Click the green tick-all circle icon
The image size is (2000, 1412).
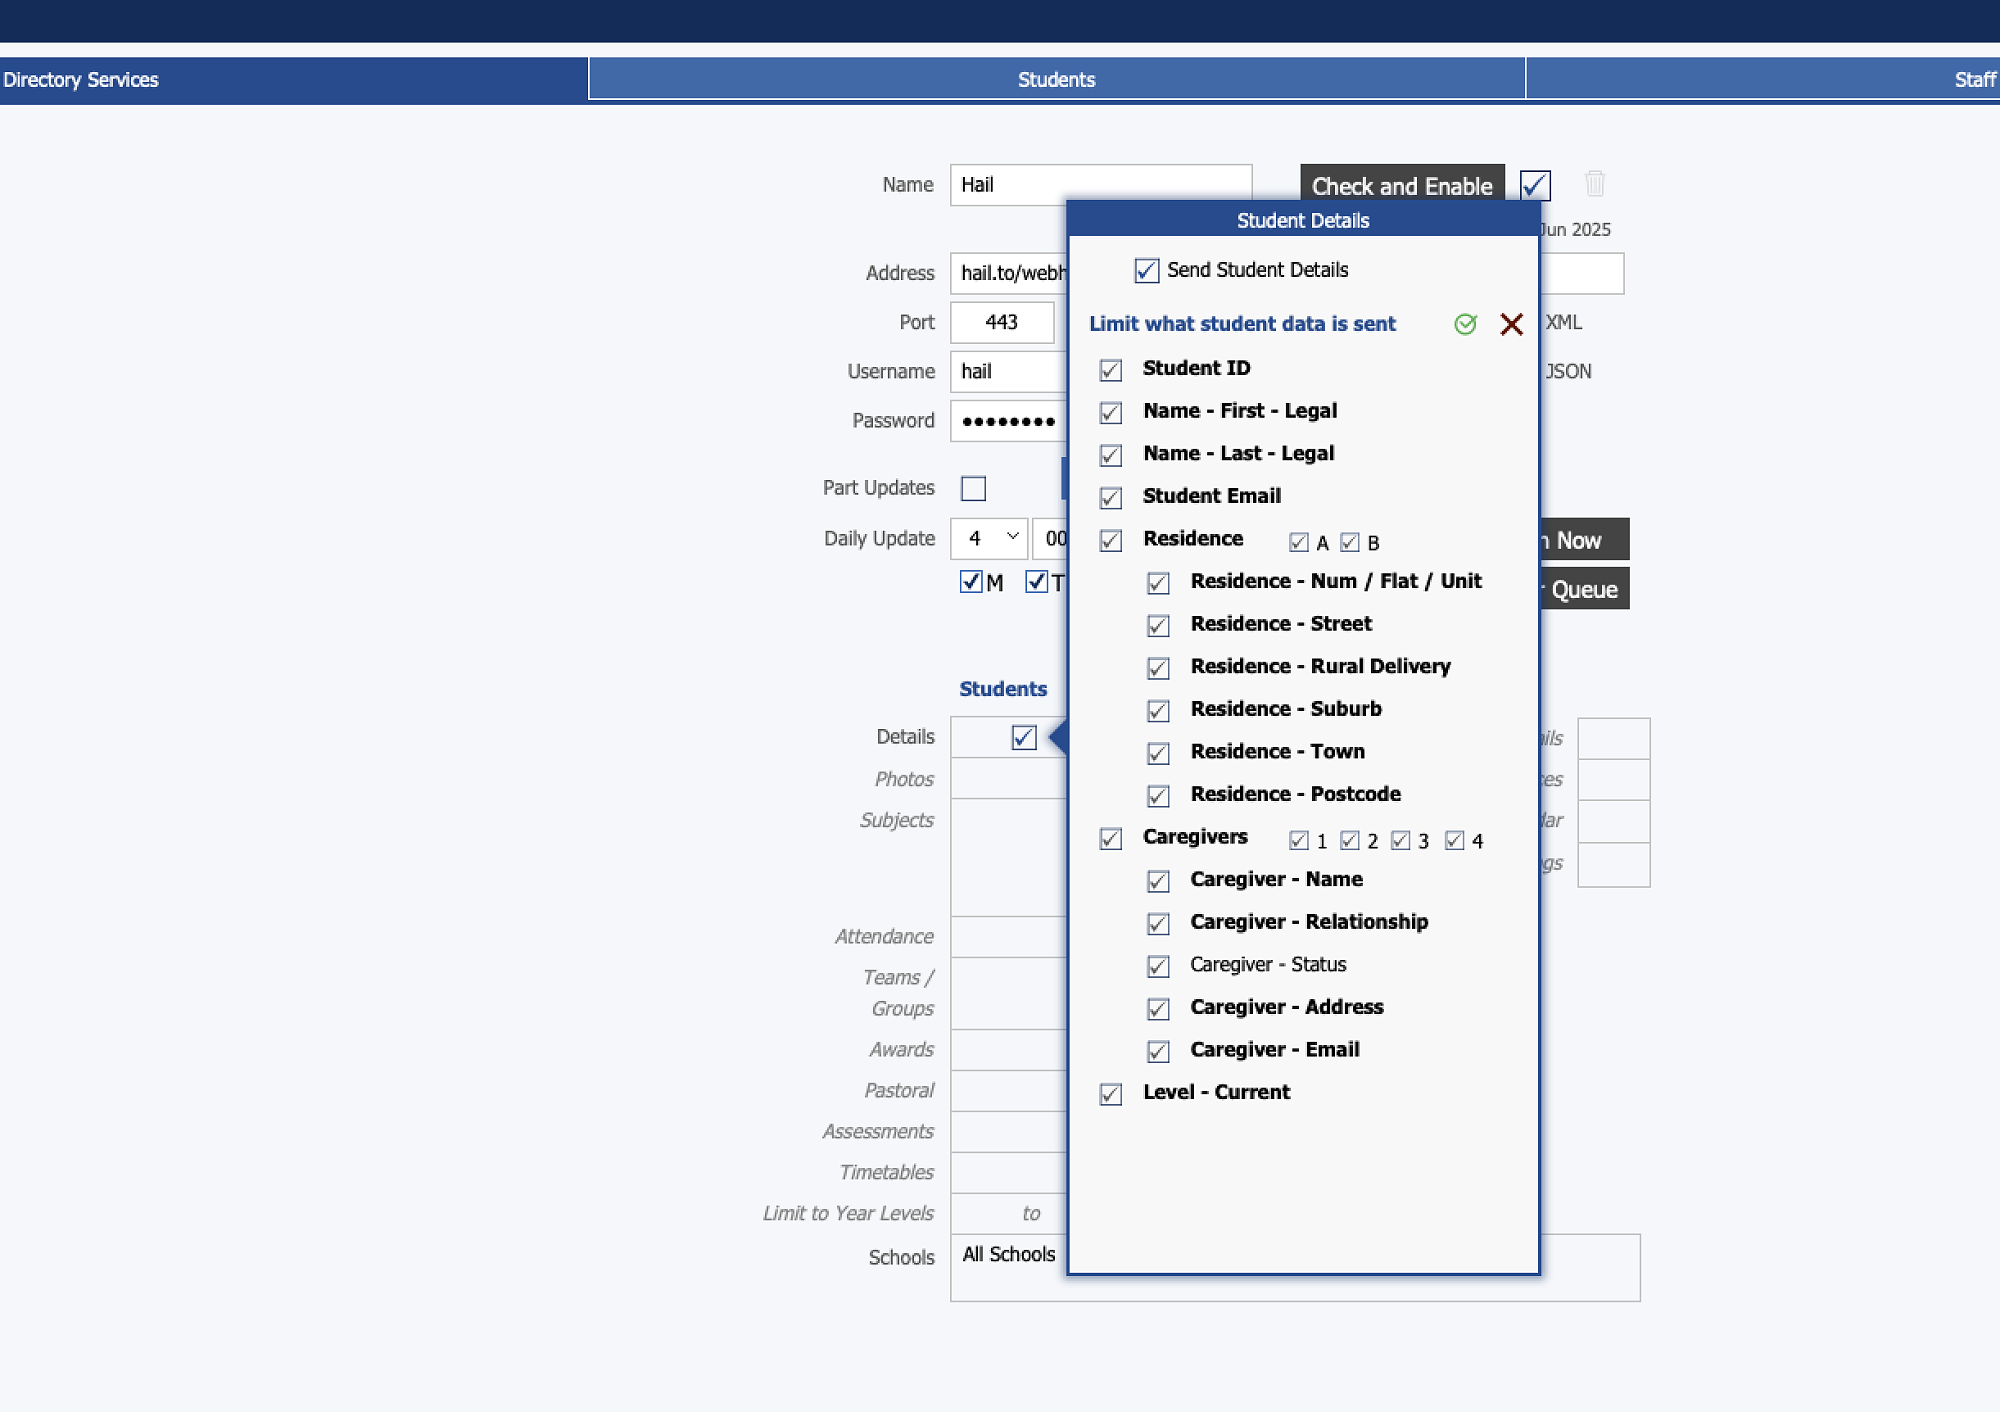[x=1465, y=324]
